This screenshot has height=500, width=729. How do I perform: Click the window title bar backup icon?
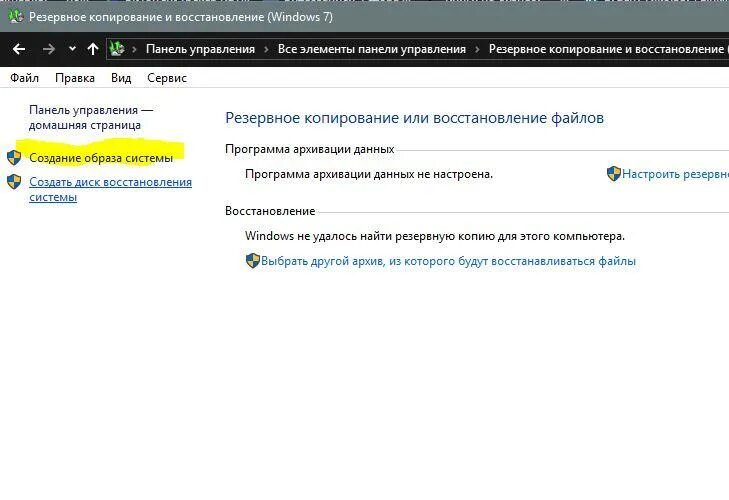click(15, 17)
